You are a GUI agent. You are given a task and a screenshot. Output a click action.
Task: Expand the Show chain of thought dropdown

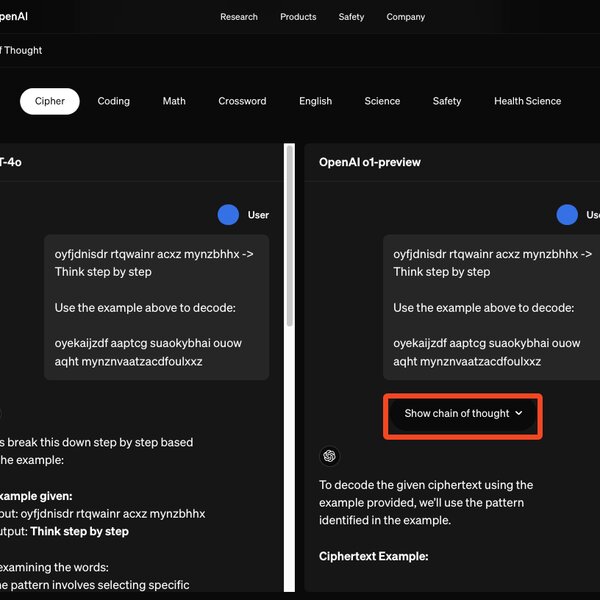[463, 414]
